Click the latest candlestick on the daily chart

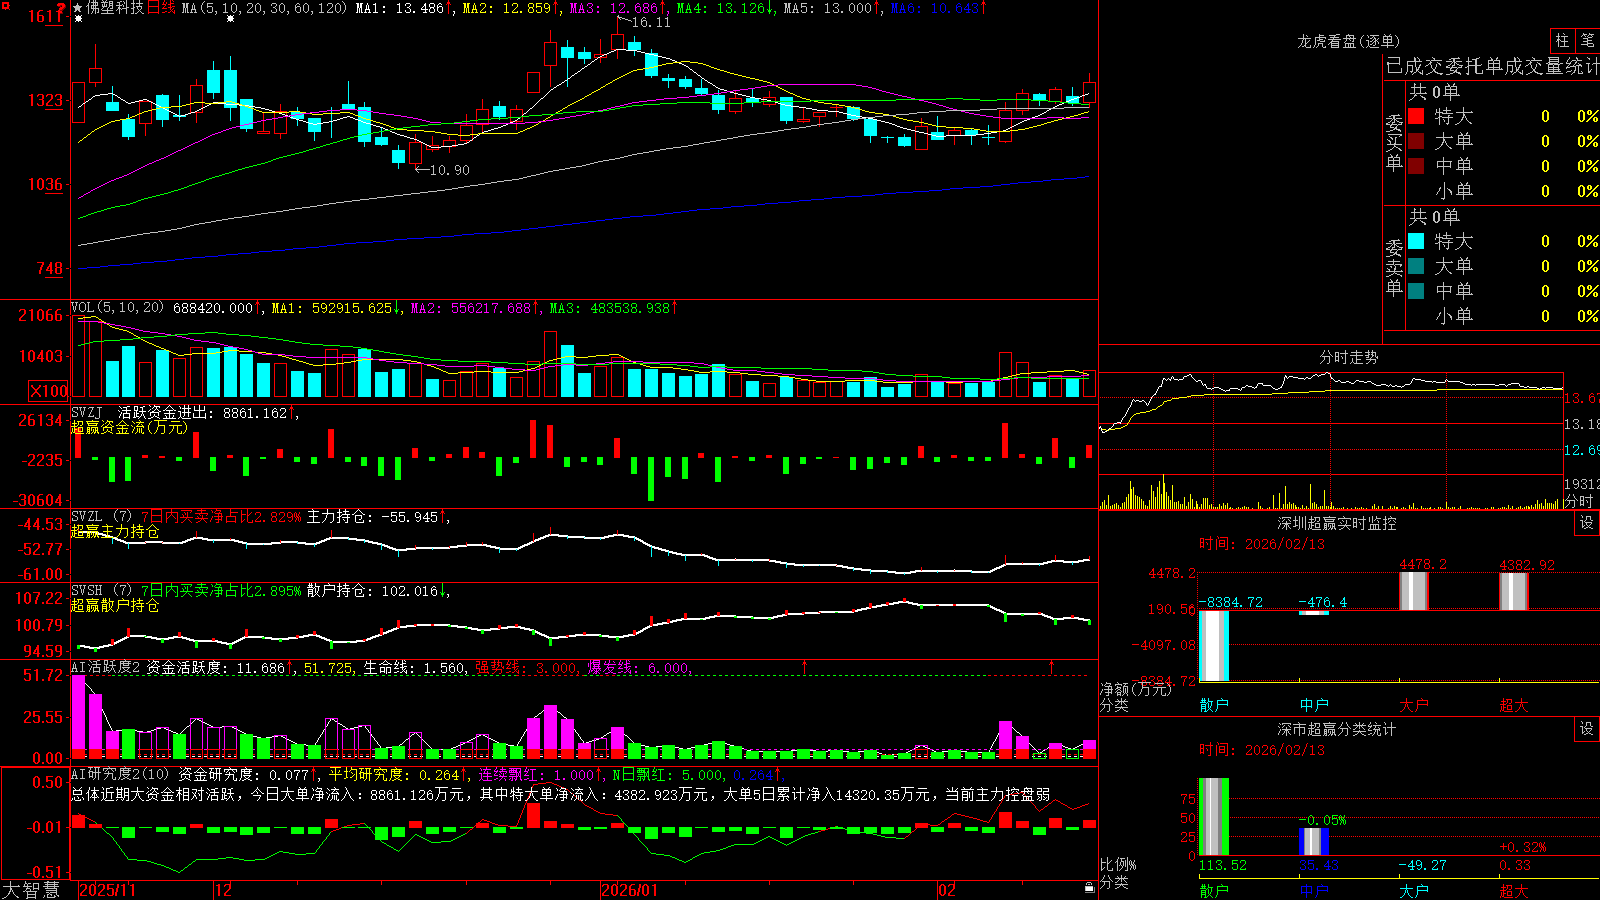[x=1090, y=90]
